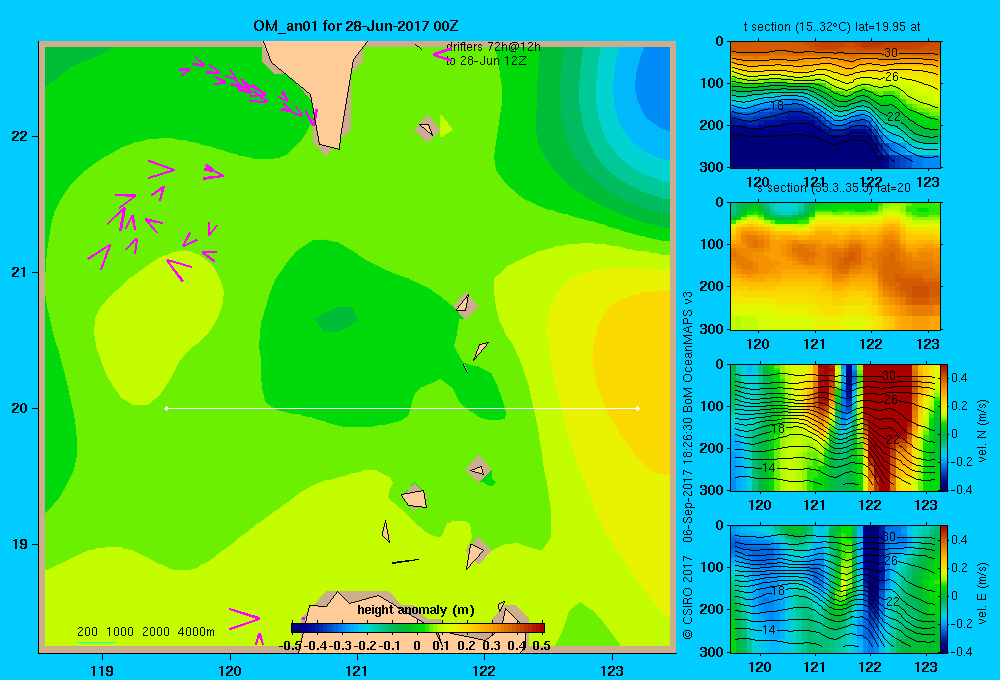Click the vertical "© CSIRO 2017" credit text
The image size is (1000, 680).
(x=688, y=598)
